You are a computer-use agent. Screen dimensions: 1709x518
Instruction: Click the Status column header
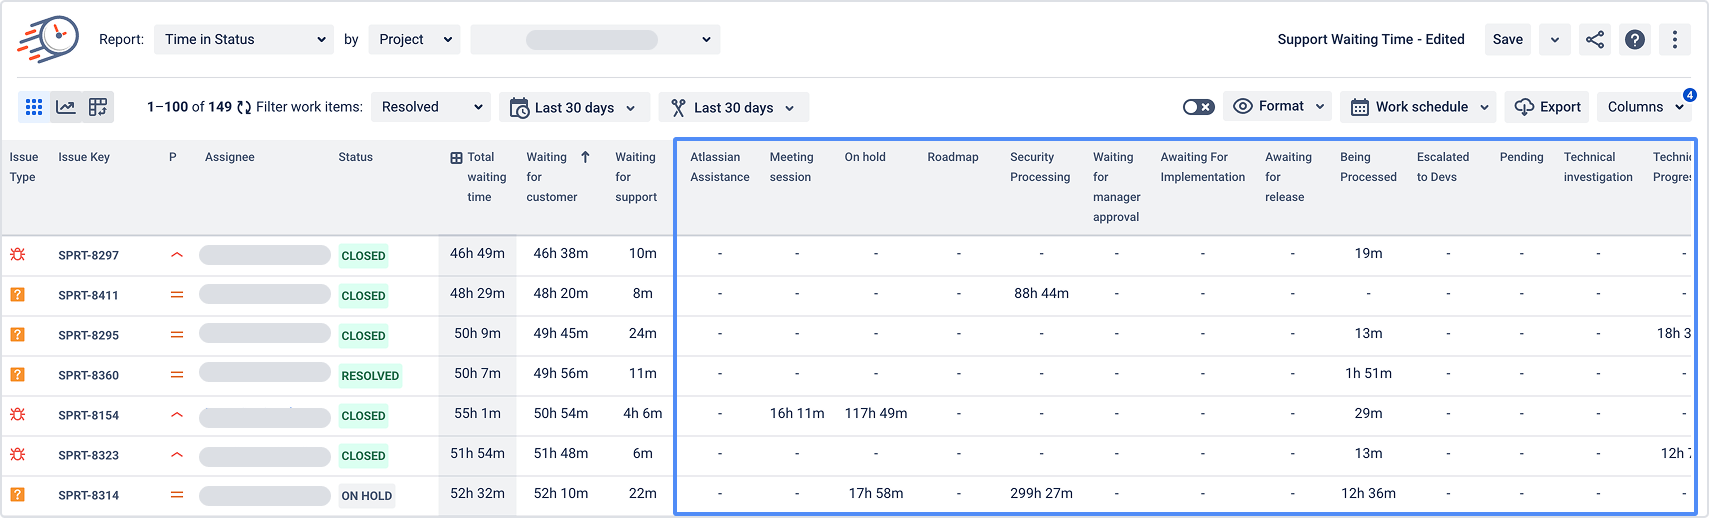355,157
